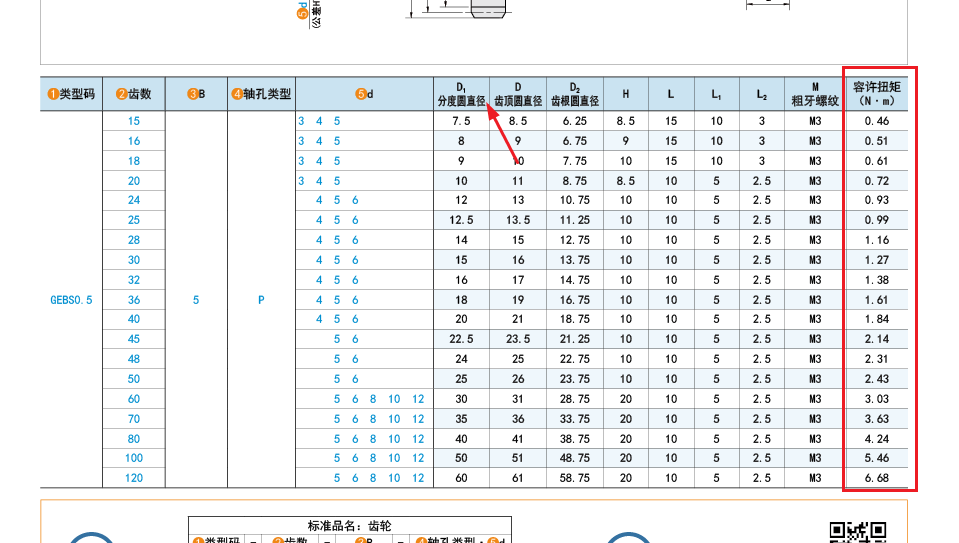
Task: Pick d value 10 in 80-tooth row
Action: coord(394,439)
